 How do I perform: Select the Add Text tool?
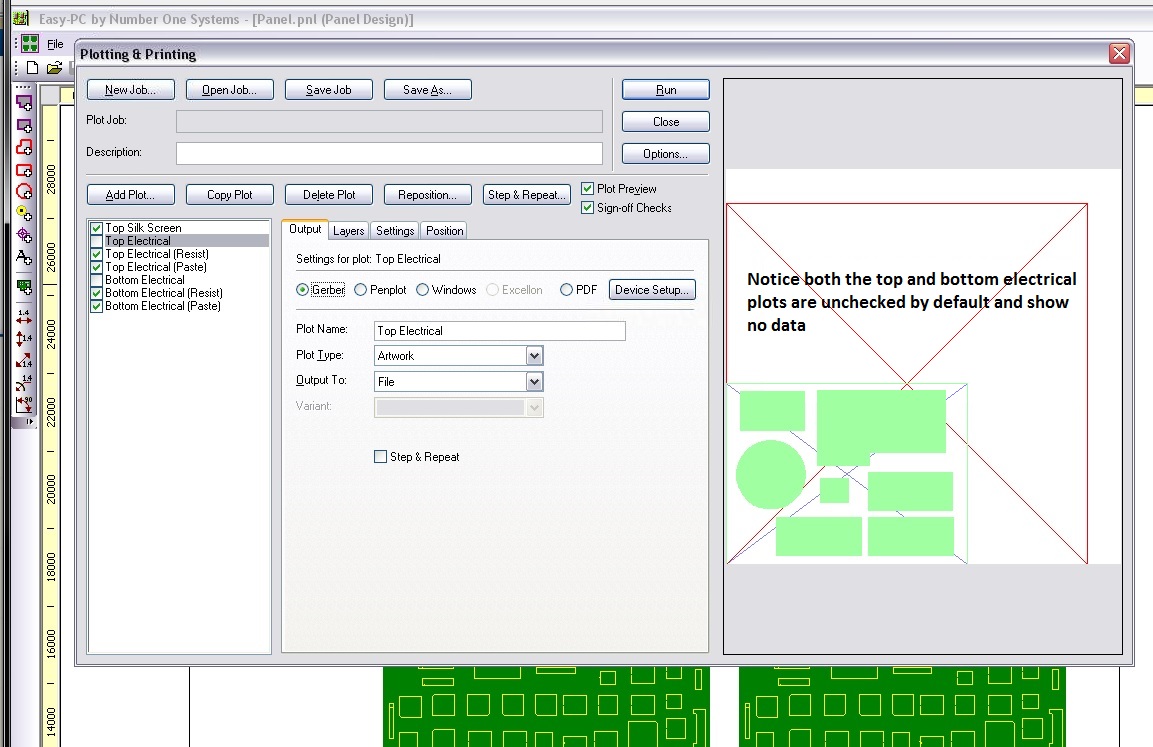(24, 257)
